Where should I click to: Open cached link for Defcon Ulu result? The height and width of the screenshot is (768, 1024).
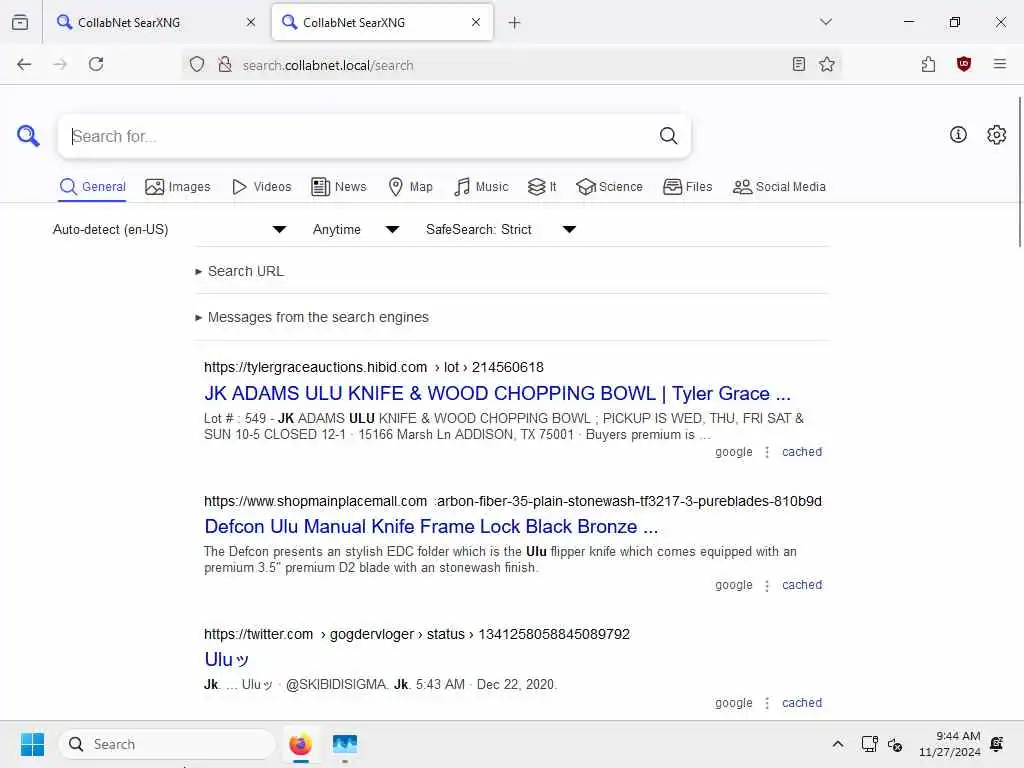(802, 585)
